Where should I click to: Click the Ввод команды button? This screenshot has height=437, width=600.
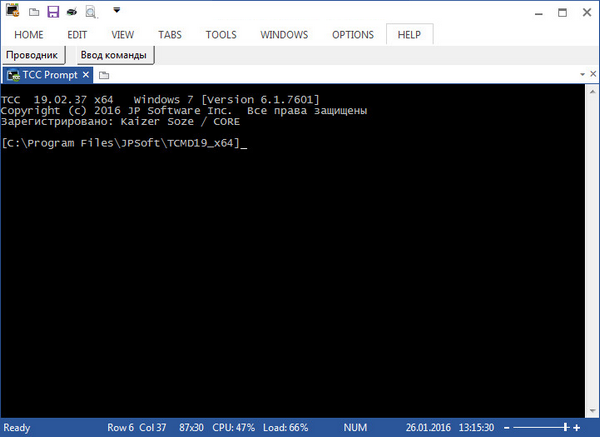click(114, 55)
